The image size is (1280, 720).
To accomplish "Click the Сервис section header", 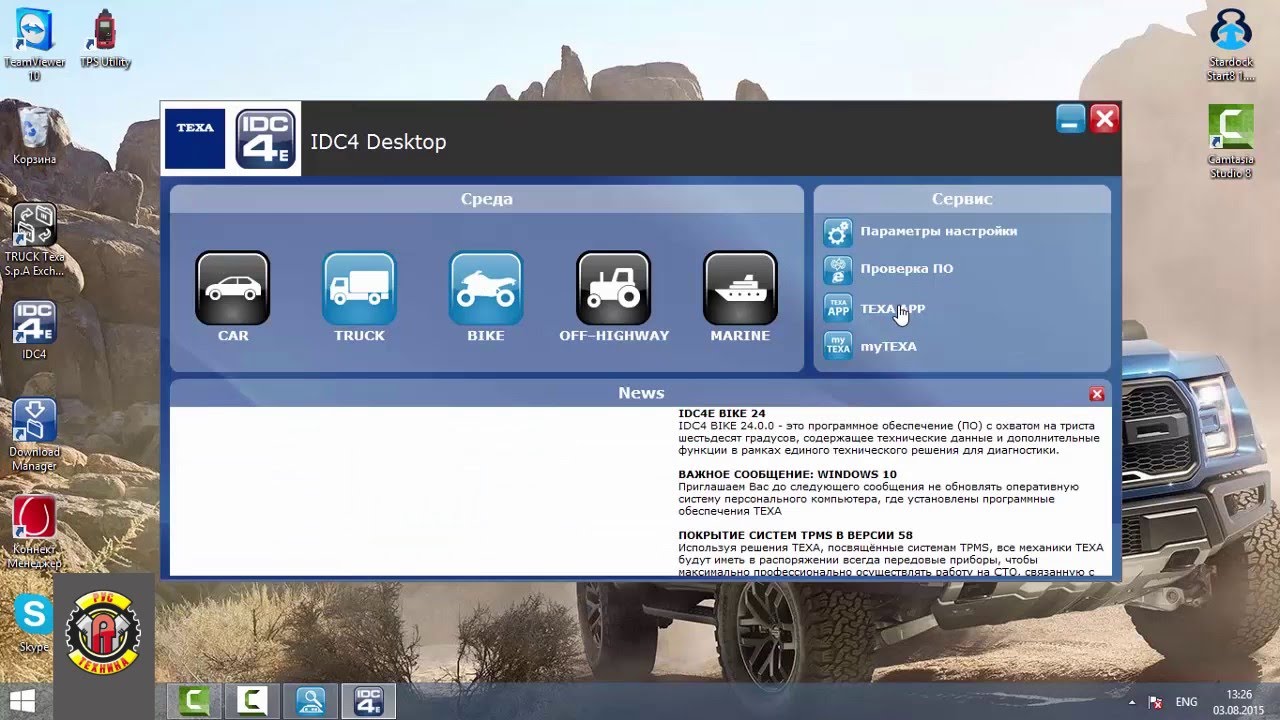I will point(962,199).
